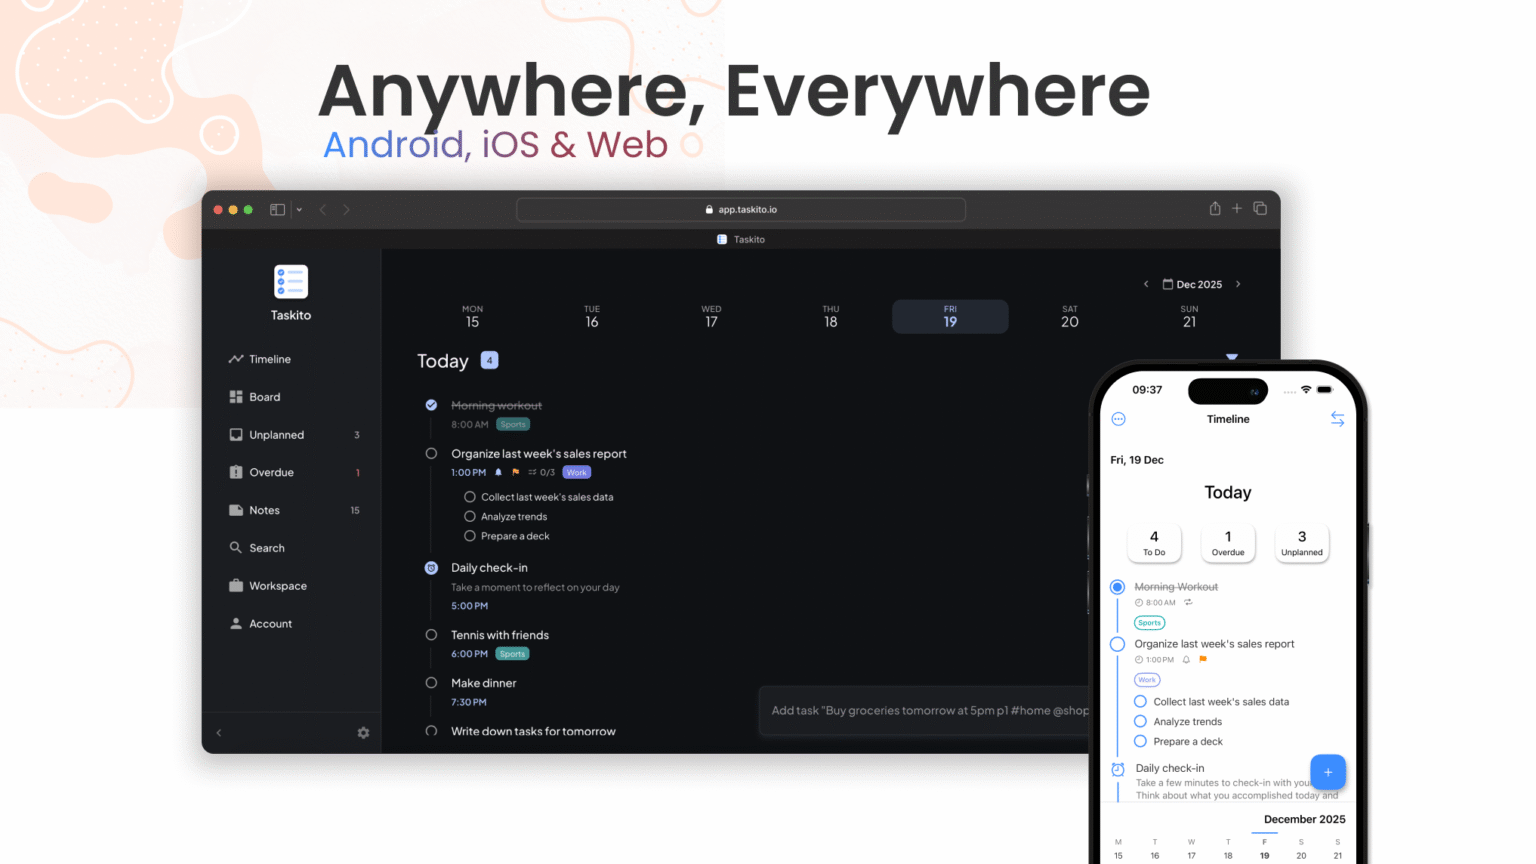
Task: Switch to Saturday 20 in the week strip
Action: click(1069, 316)
